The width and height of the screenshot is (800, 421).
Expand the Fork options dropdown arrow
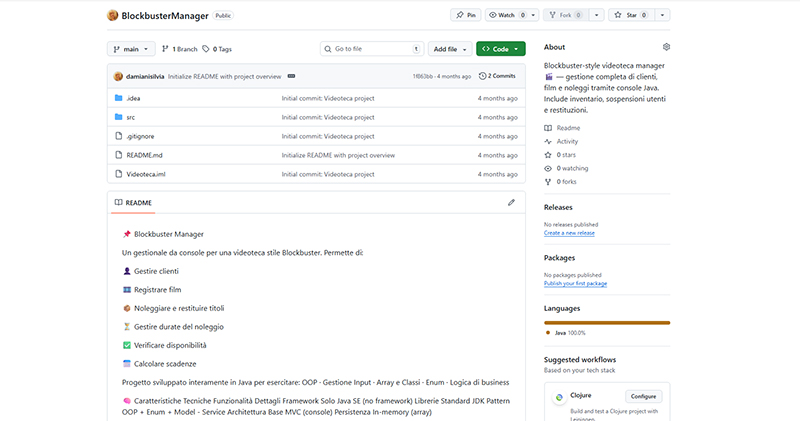click(596, 15)
